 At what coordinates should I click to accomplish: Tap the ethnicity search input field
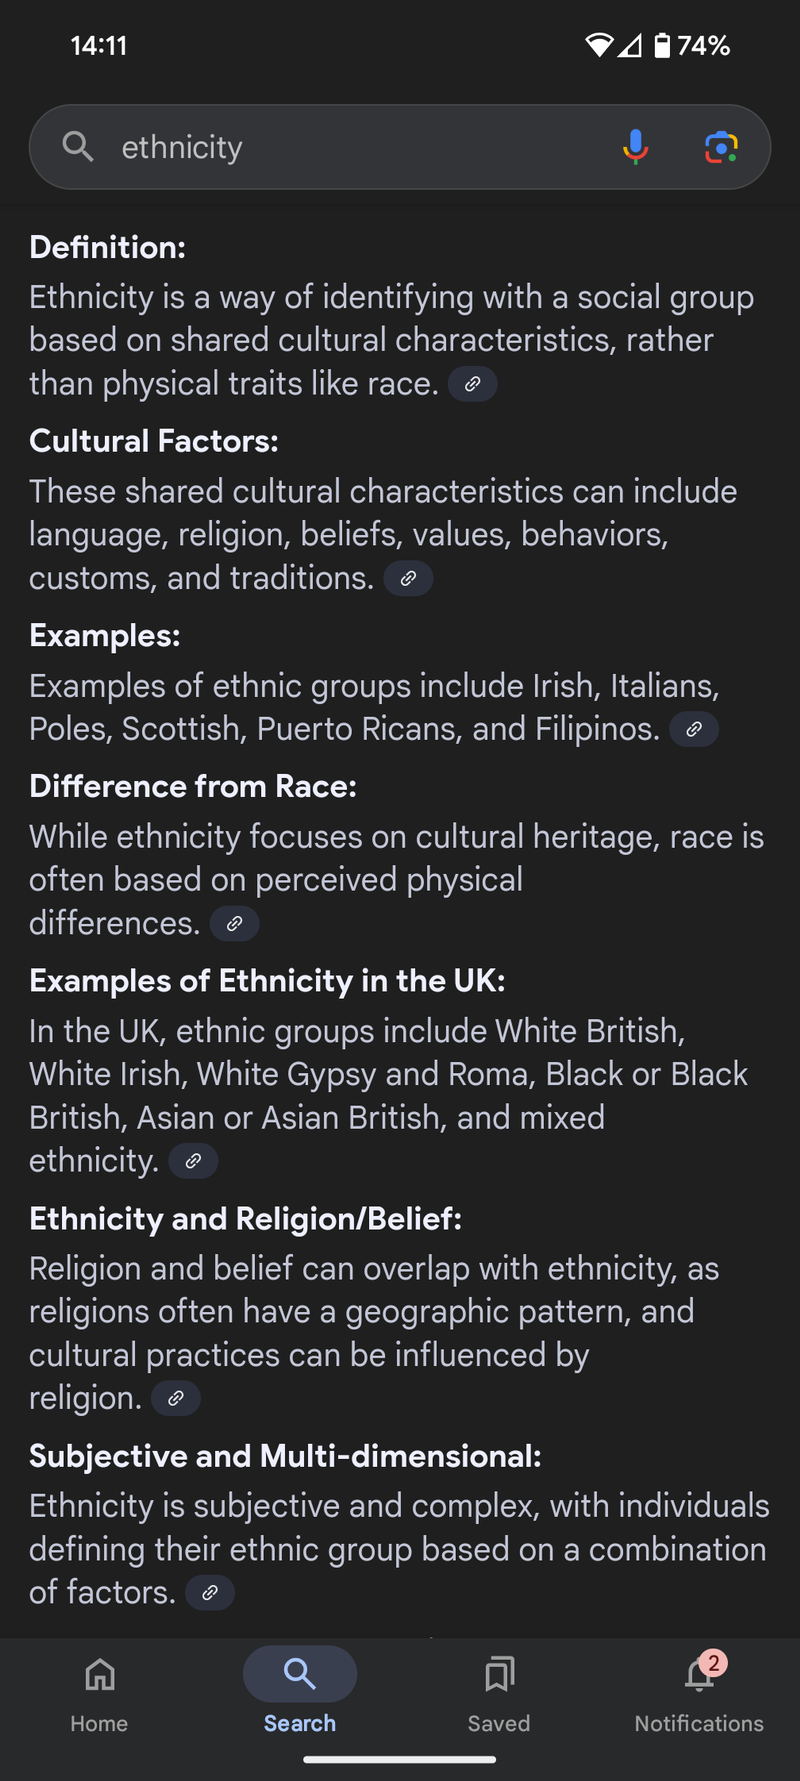click(x=350, y=147)
